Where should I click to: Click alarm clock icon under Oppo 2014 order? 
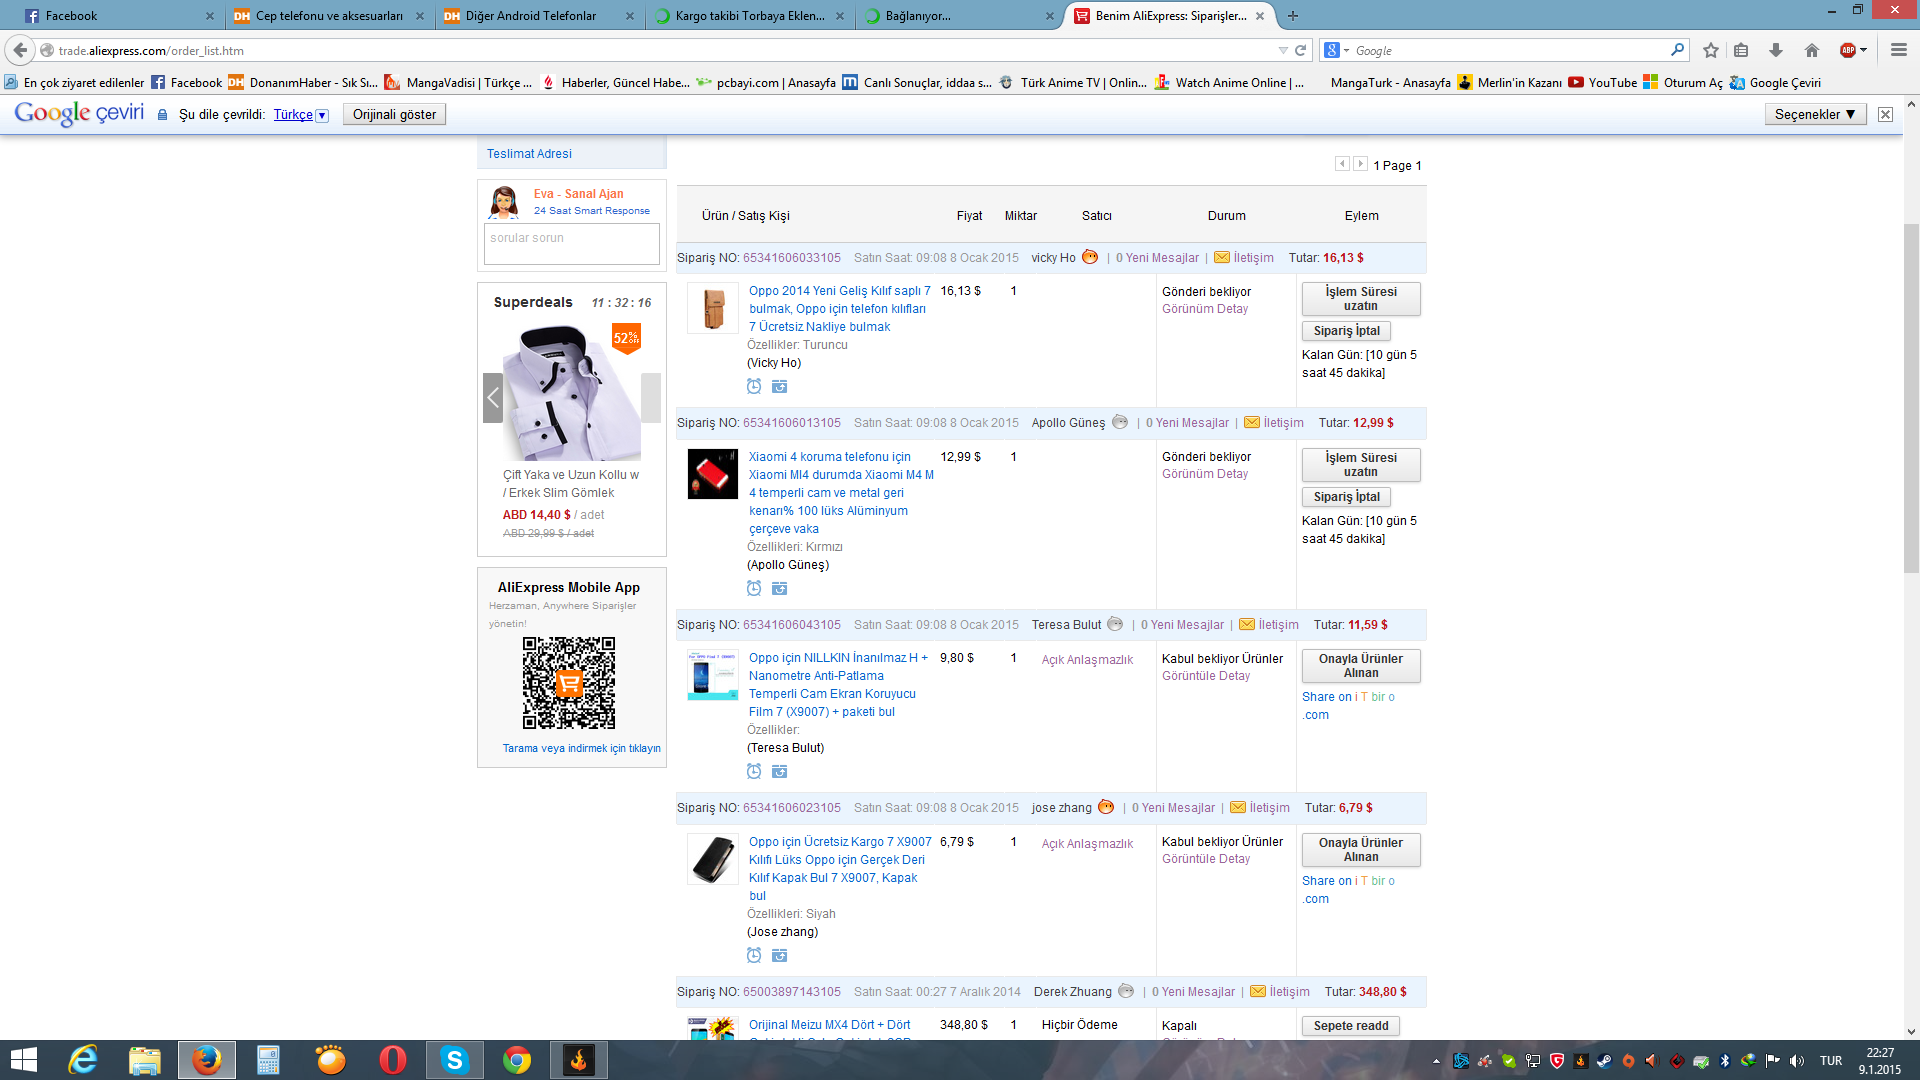tap(754, 386)
